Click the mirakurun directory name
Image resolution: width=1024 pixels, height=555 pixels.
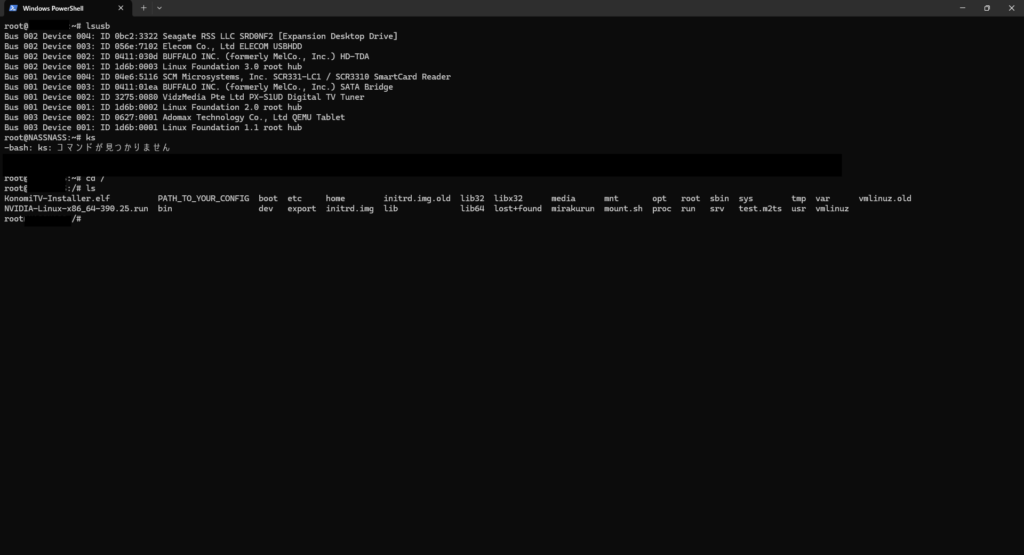click(x=573, y=209)
